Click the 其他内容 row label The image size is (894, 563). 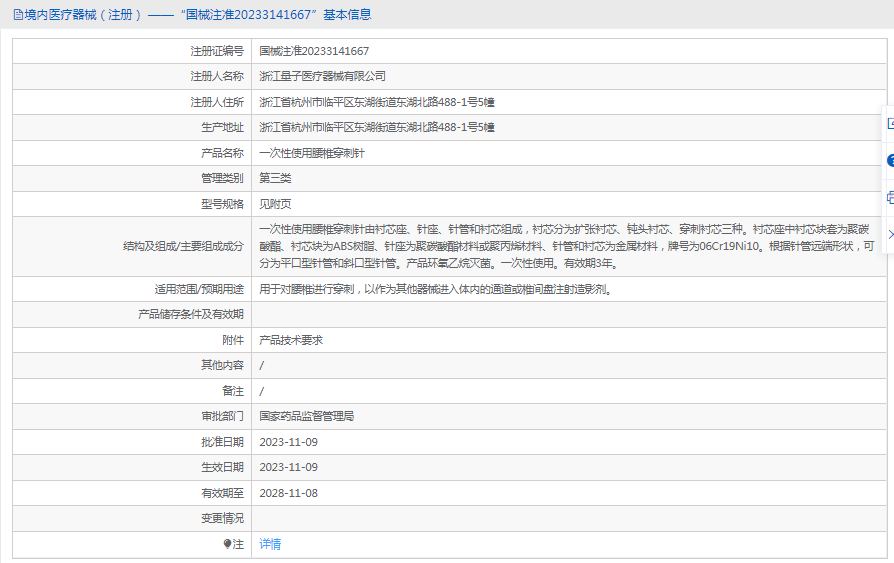(x=222, y=365)
